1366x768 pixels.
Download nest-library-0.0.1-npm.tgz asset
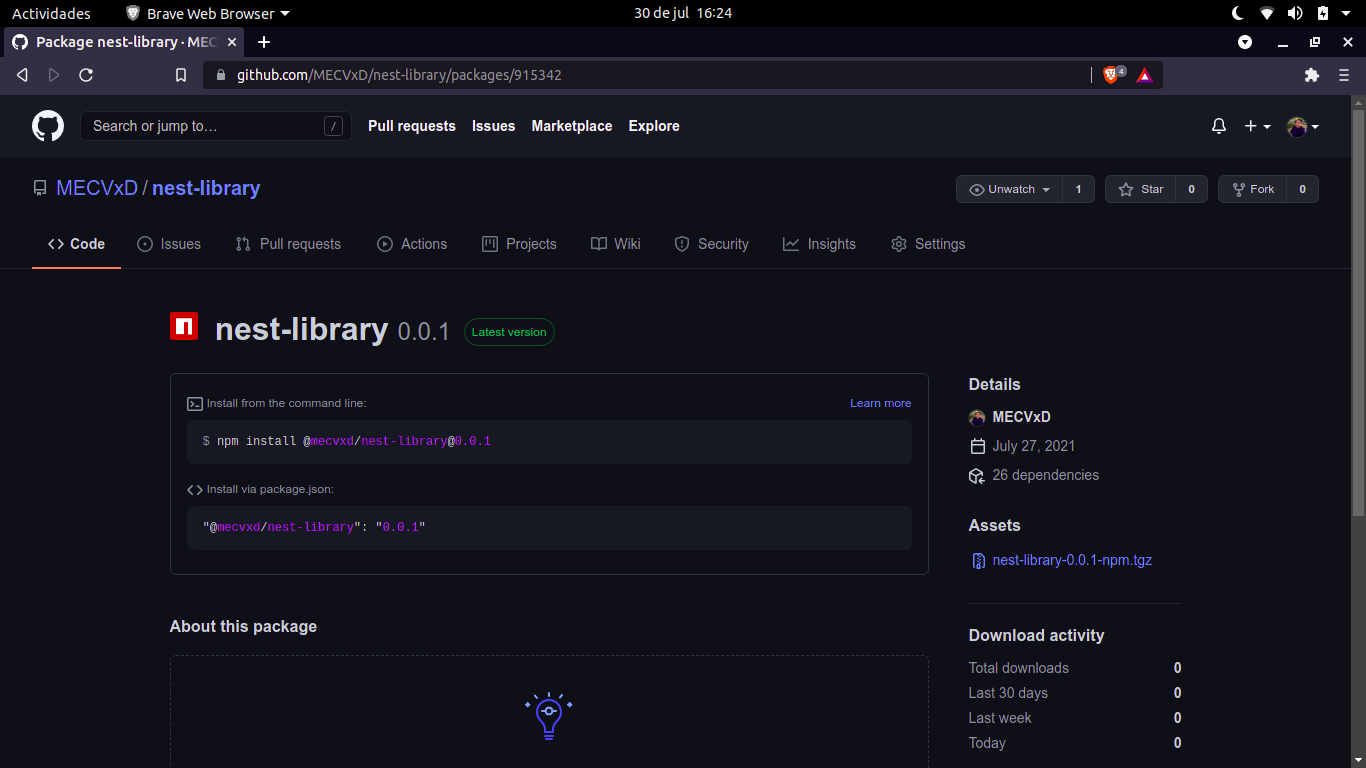1072,560
